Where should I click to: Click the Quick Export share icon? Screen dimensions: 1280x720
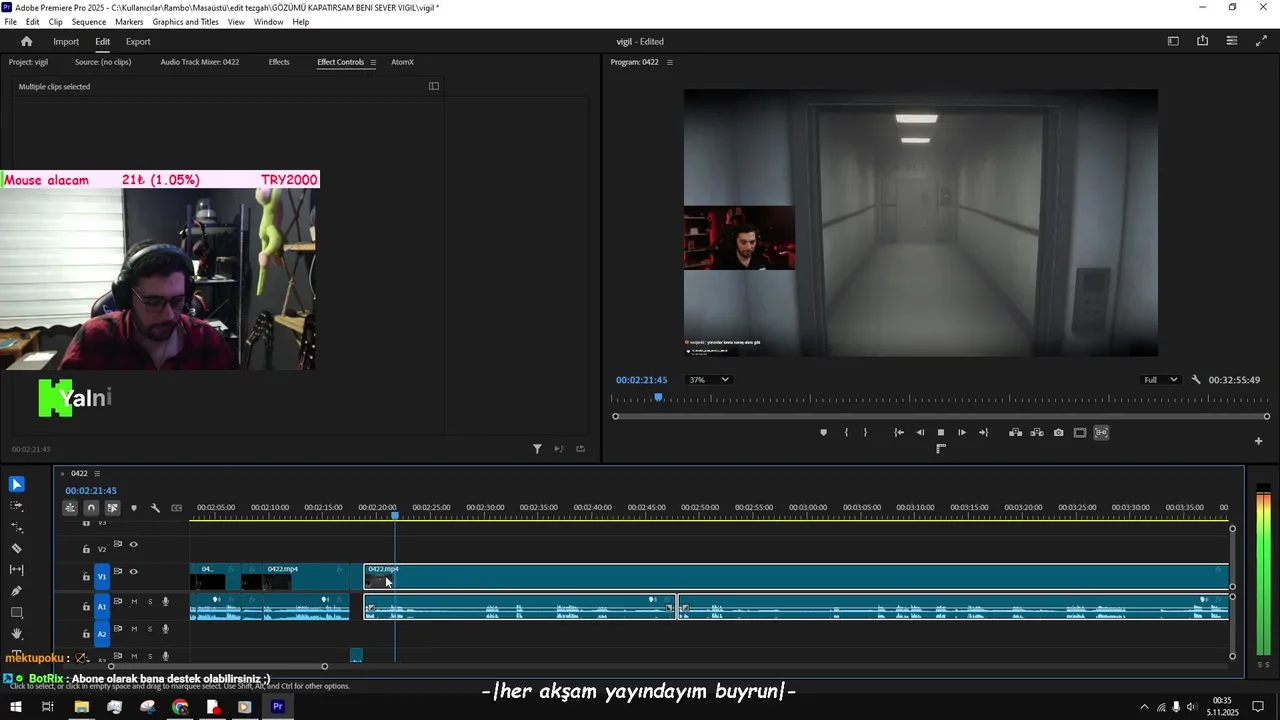[1202, 41]
